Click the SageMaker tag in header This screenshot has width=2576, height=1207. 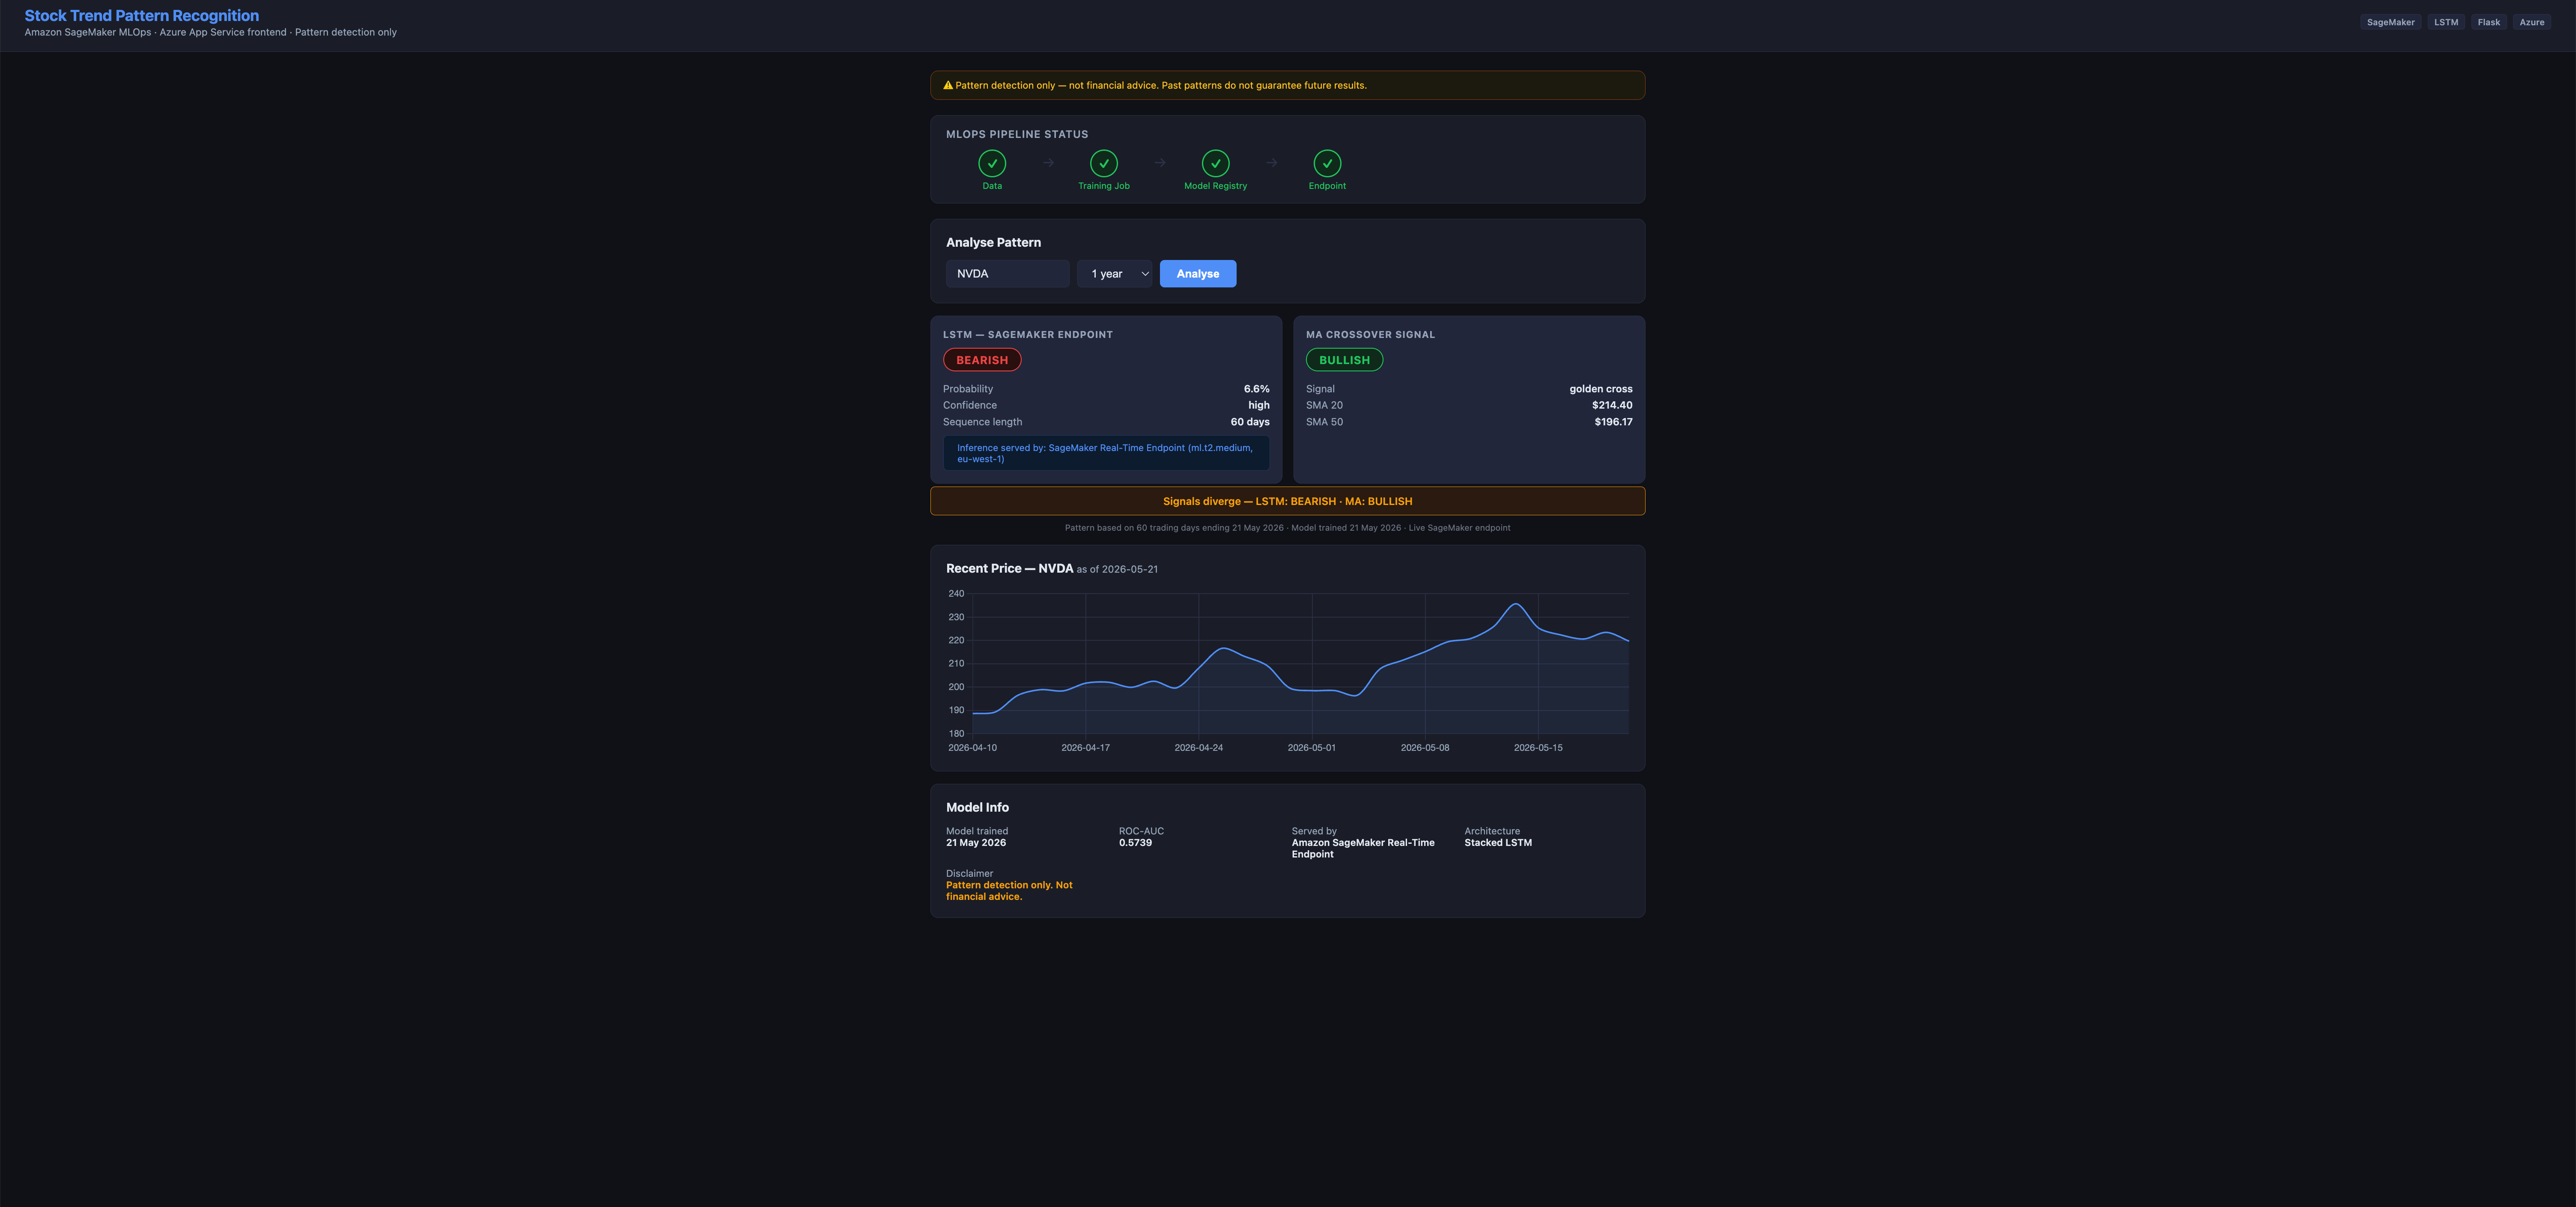coord(2390,22)
